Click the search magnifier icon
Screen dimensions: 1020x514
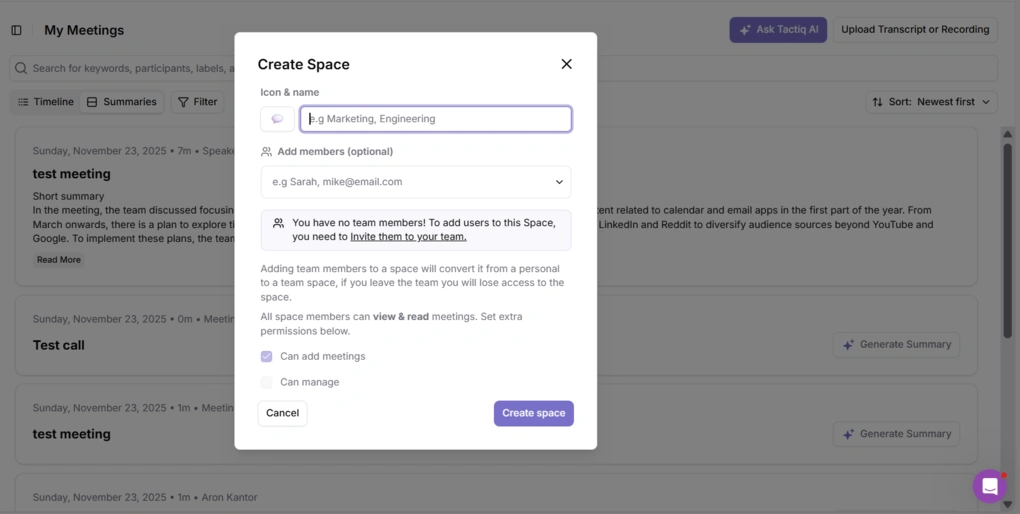point(20,68)
